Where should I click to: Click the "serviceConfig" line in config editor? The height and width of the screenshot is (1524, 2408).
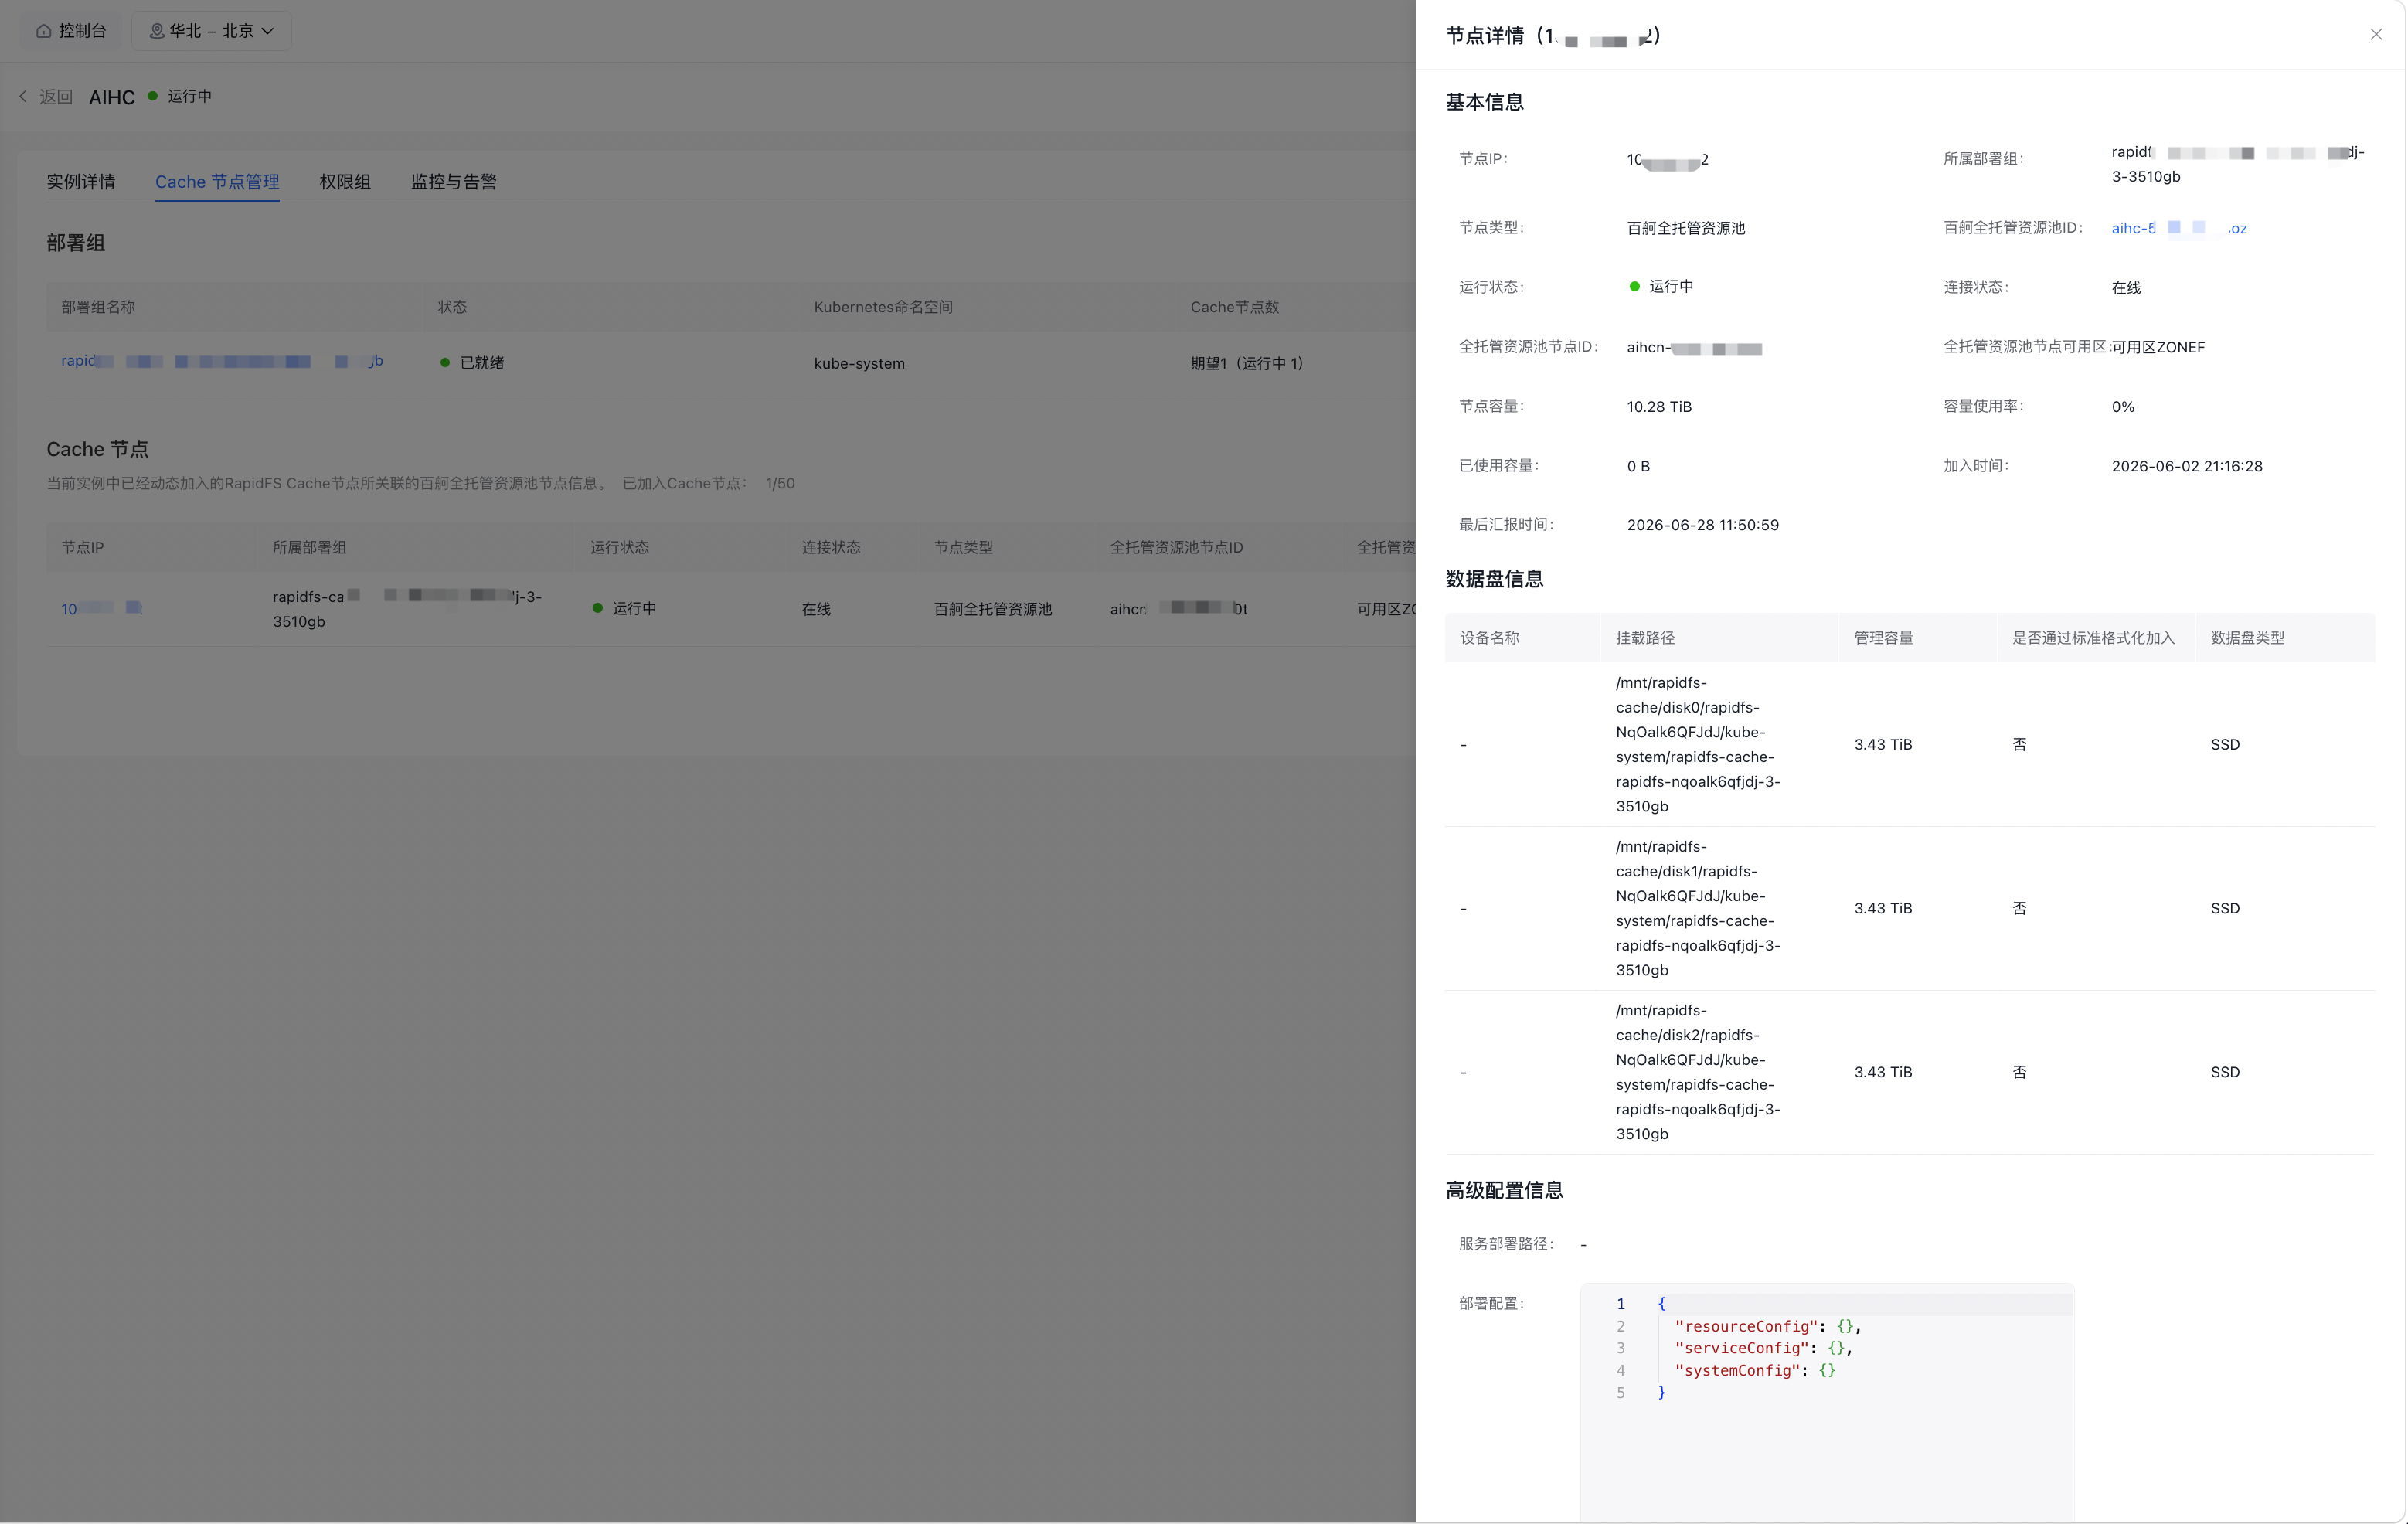pos(1763,1349)
